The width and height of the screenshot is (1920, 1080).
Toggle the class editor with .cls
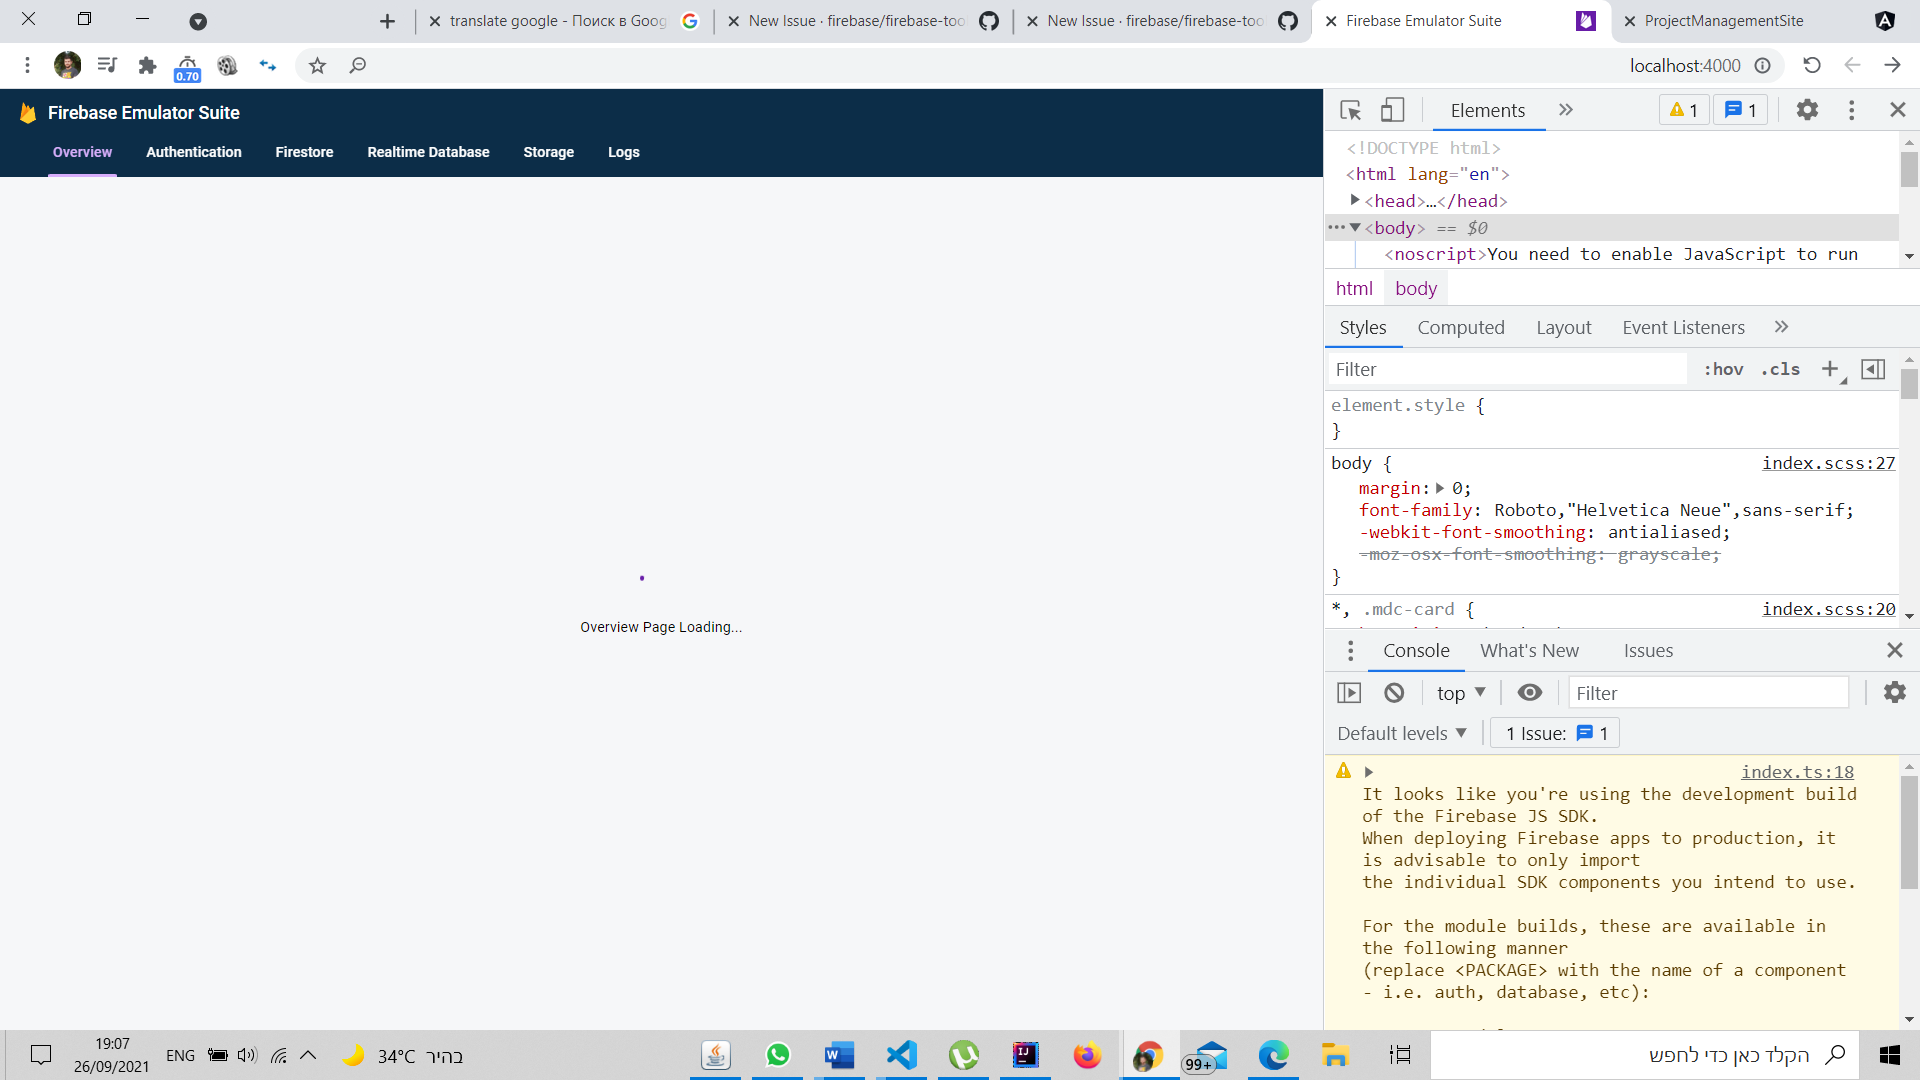(1780, 369)
